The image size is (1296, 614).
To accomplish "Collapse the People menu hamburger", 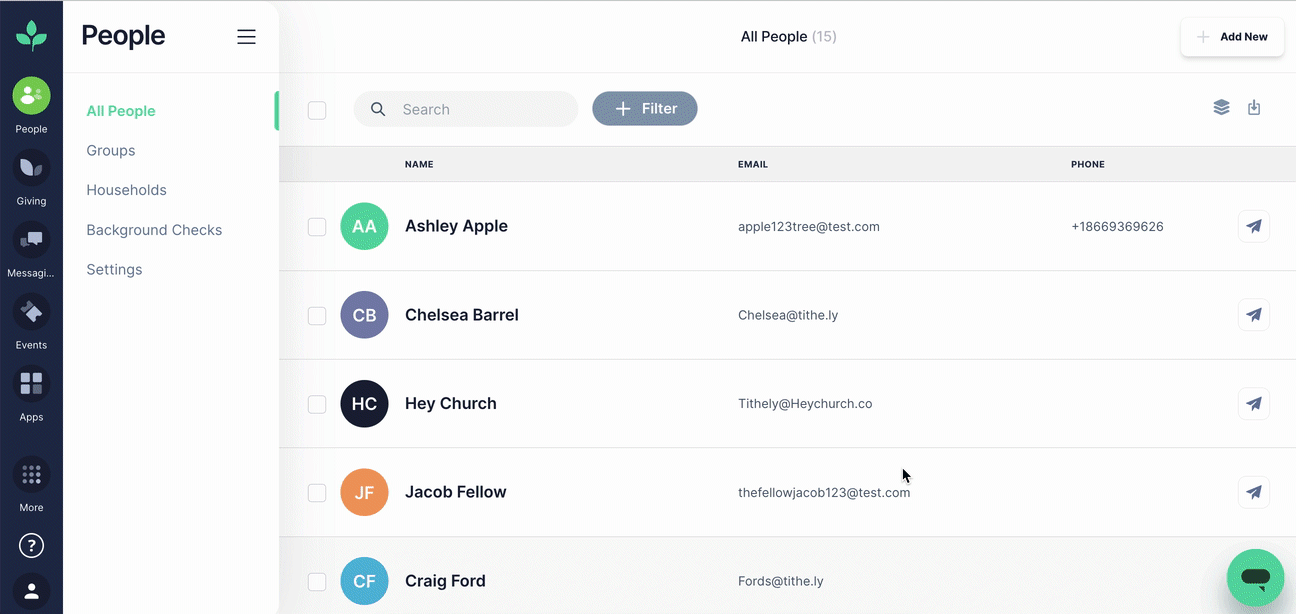I will (x=246, y=37).
